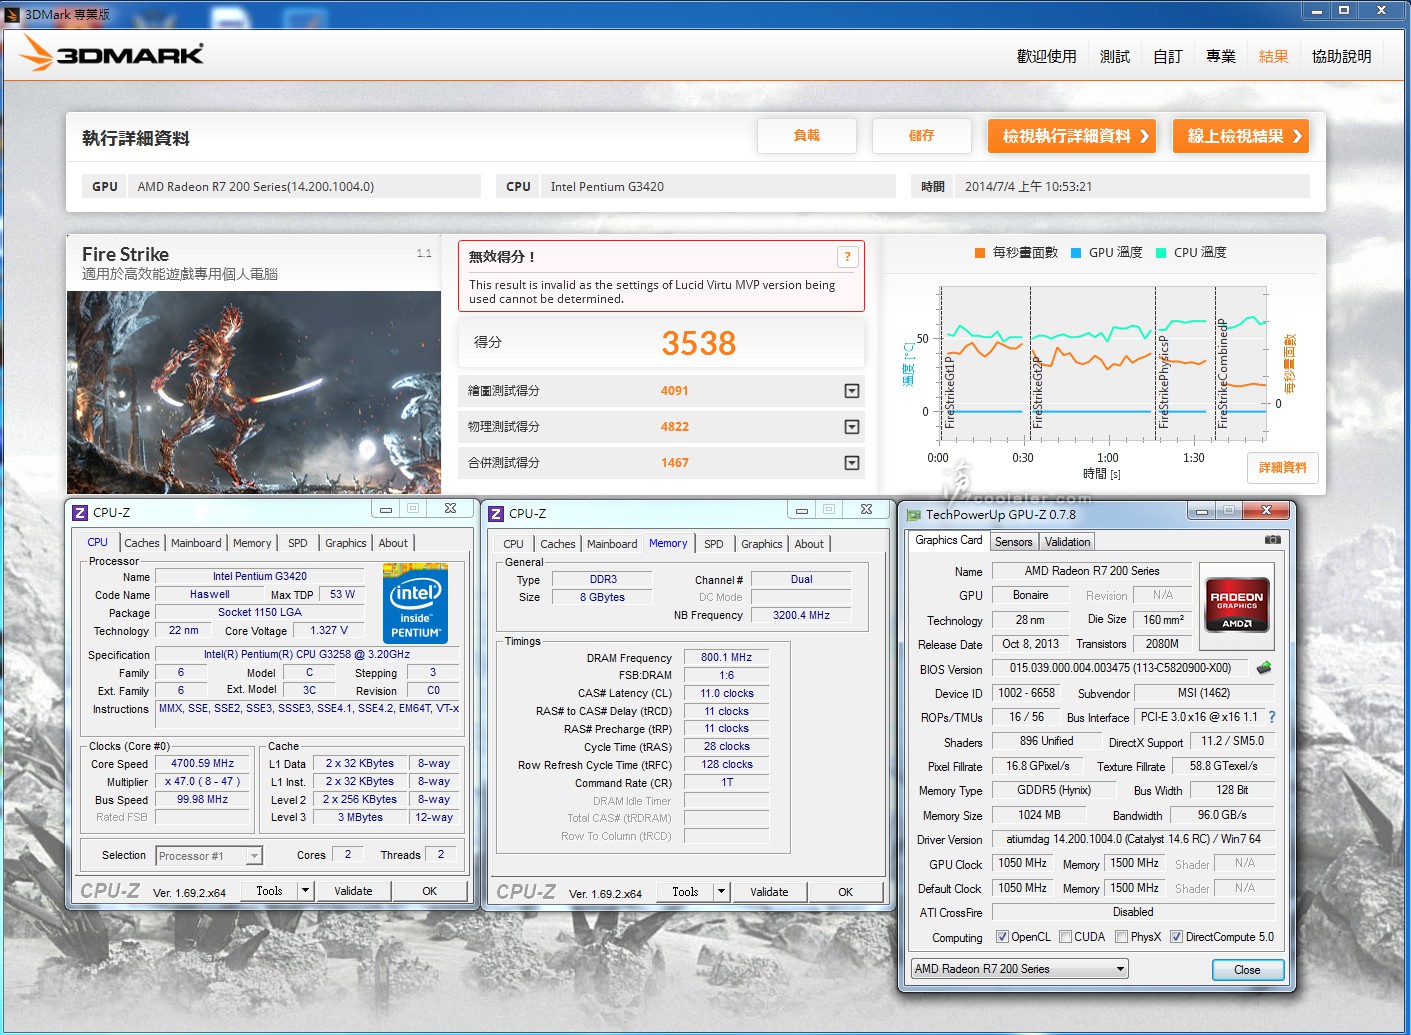Expand the physics test score 4822 row
1411x1035 pixels.
point(852,427)
